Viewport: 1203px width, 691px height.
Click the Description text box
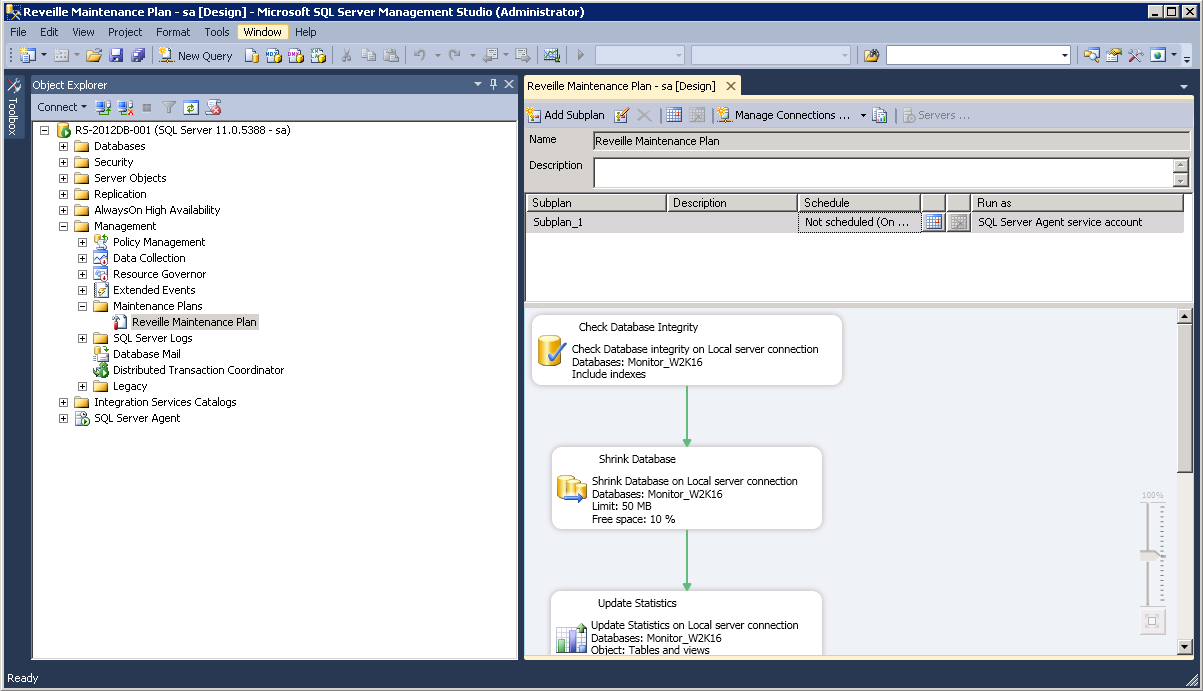(883, 173)
